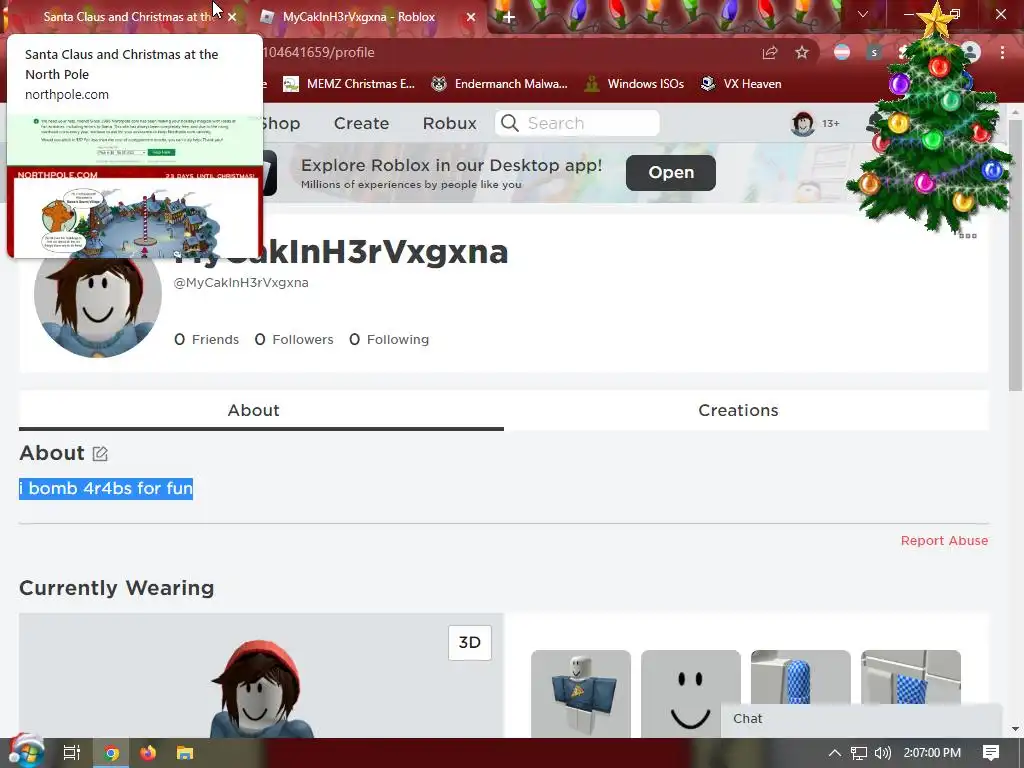Viewport: 1024px width, 768px height.
Task: Click Chrome taskbar icon
Action: click(x=112, y=753)
